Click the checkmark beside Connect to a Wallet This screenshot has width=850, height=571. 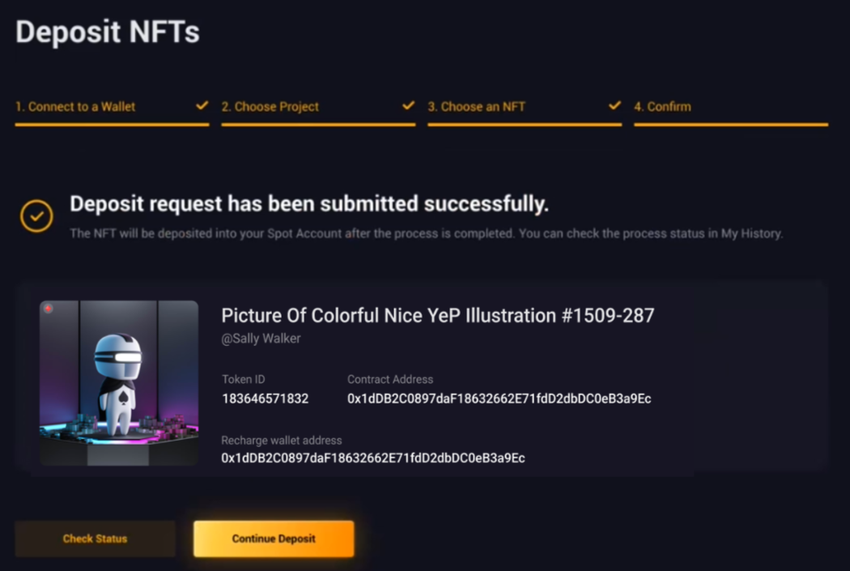[202, 105]
